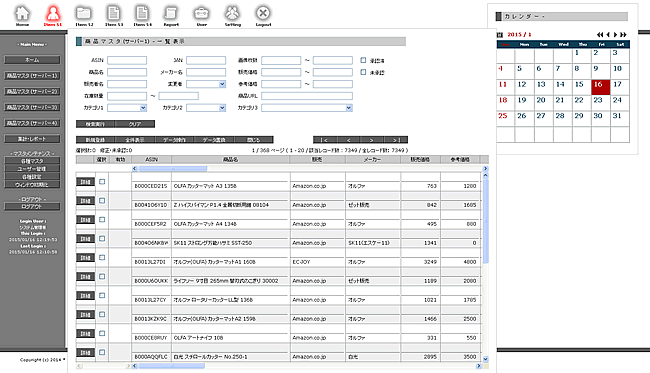Open ホーム in the Main Menu sidebar
650x373 pixels.
click(x=32, y=60)
